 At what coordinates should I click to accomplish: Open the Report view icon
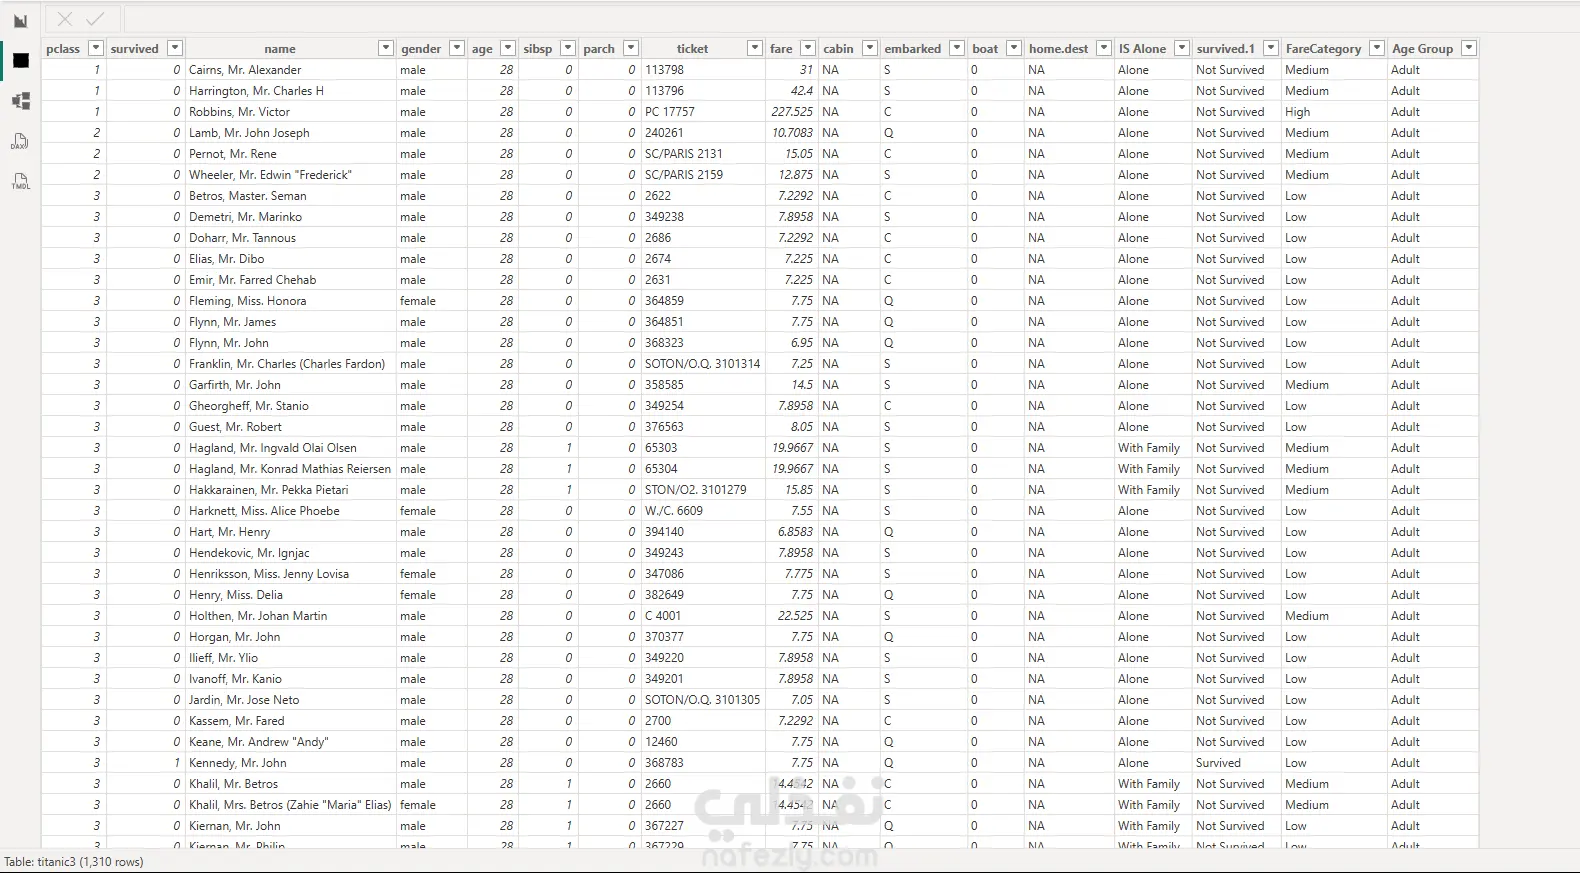coord(20,21)
